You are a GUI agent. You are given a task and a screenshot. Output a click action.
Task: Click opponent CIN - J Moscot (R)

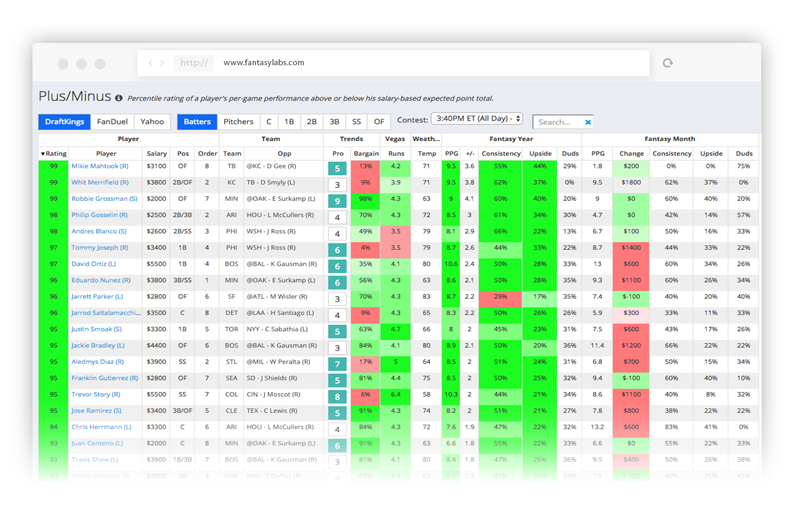pos(273,395)
